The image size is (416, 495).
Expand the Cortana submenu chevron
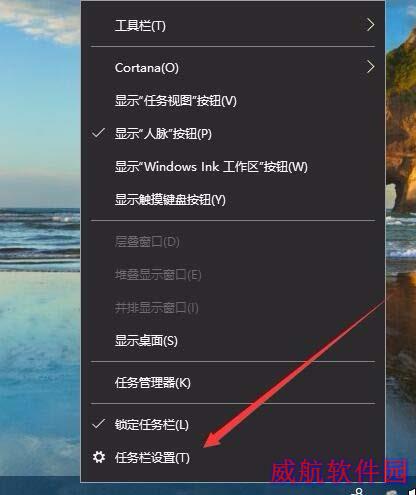pos(370,67)
